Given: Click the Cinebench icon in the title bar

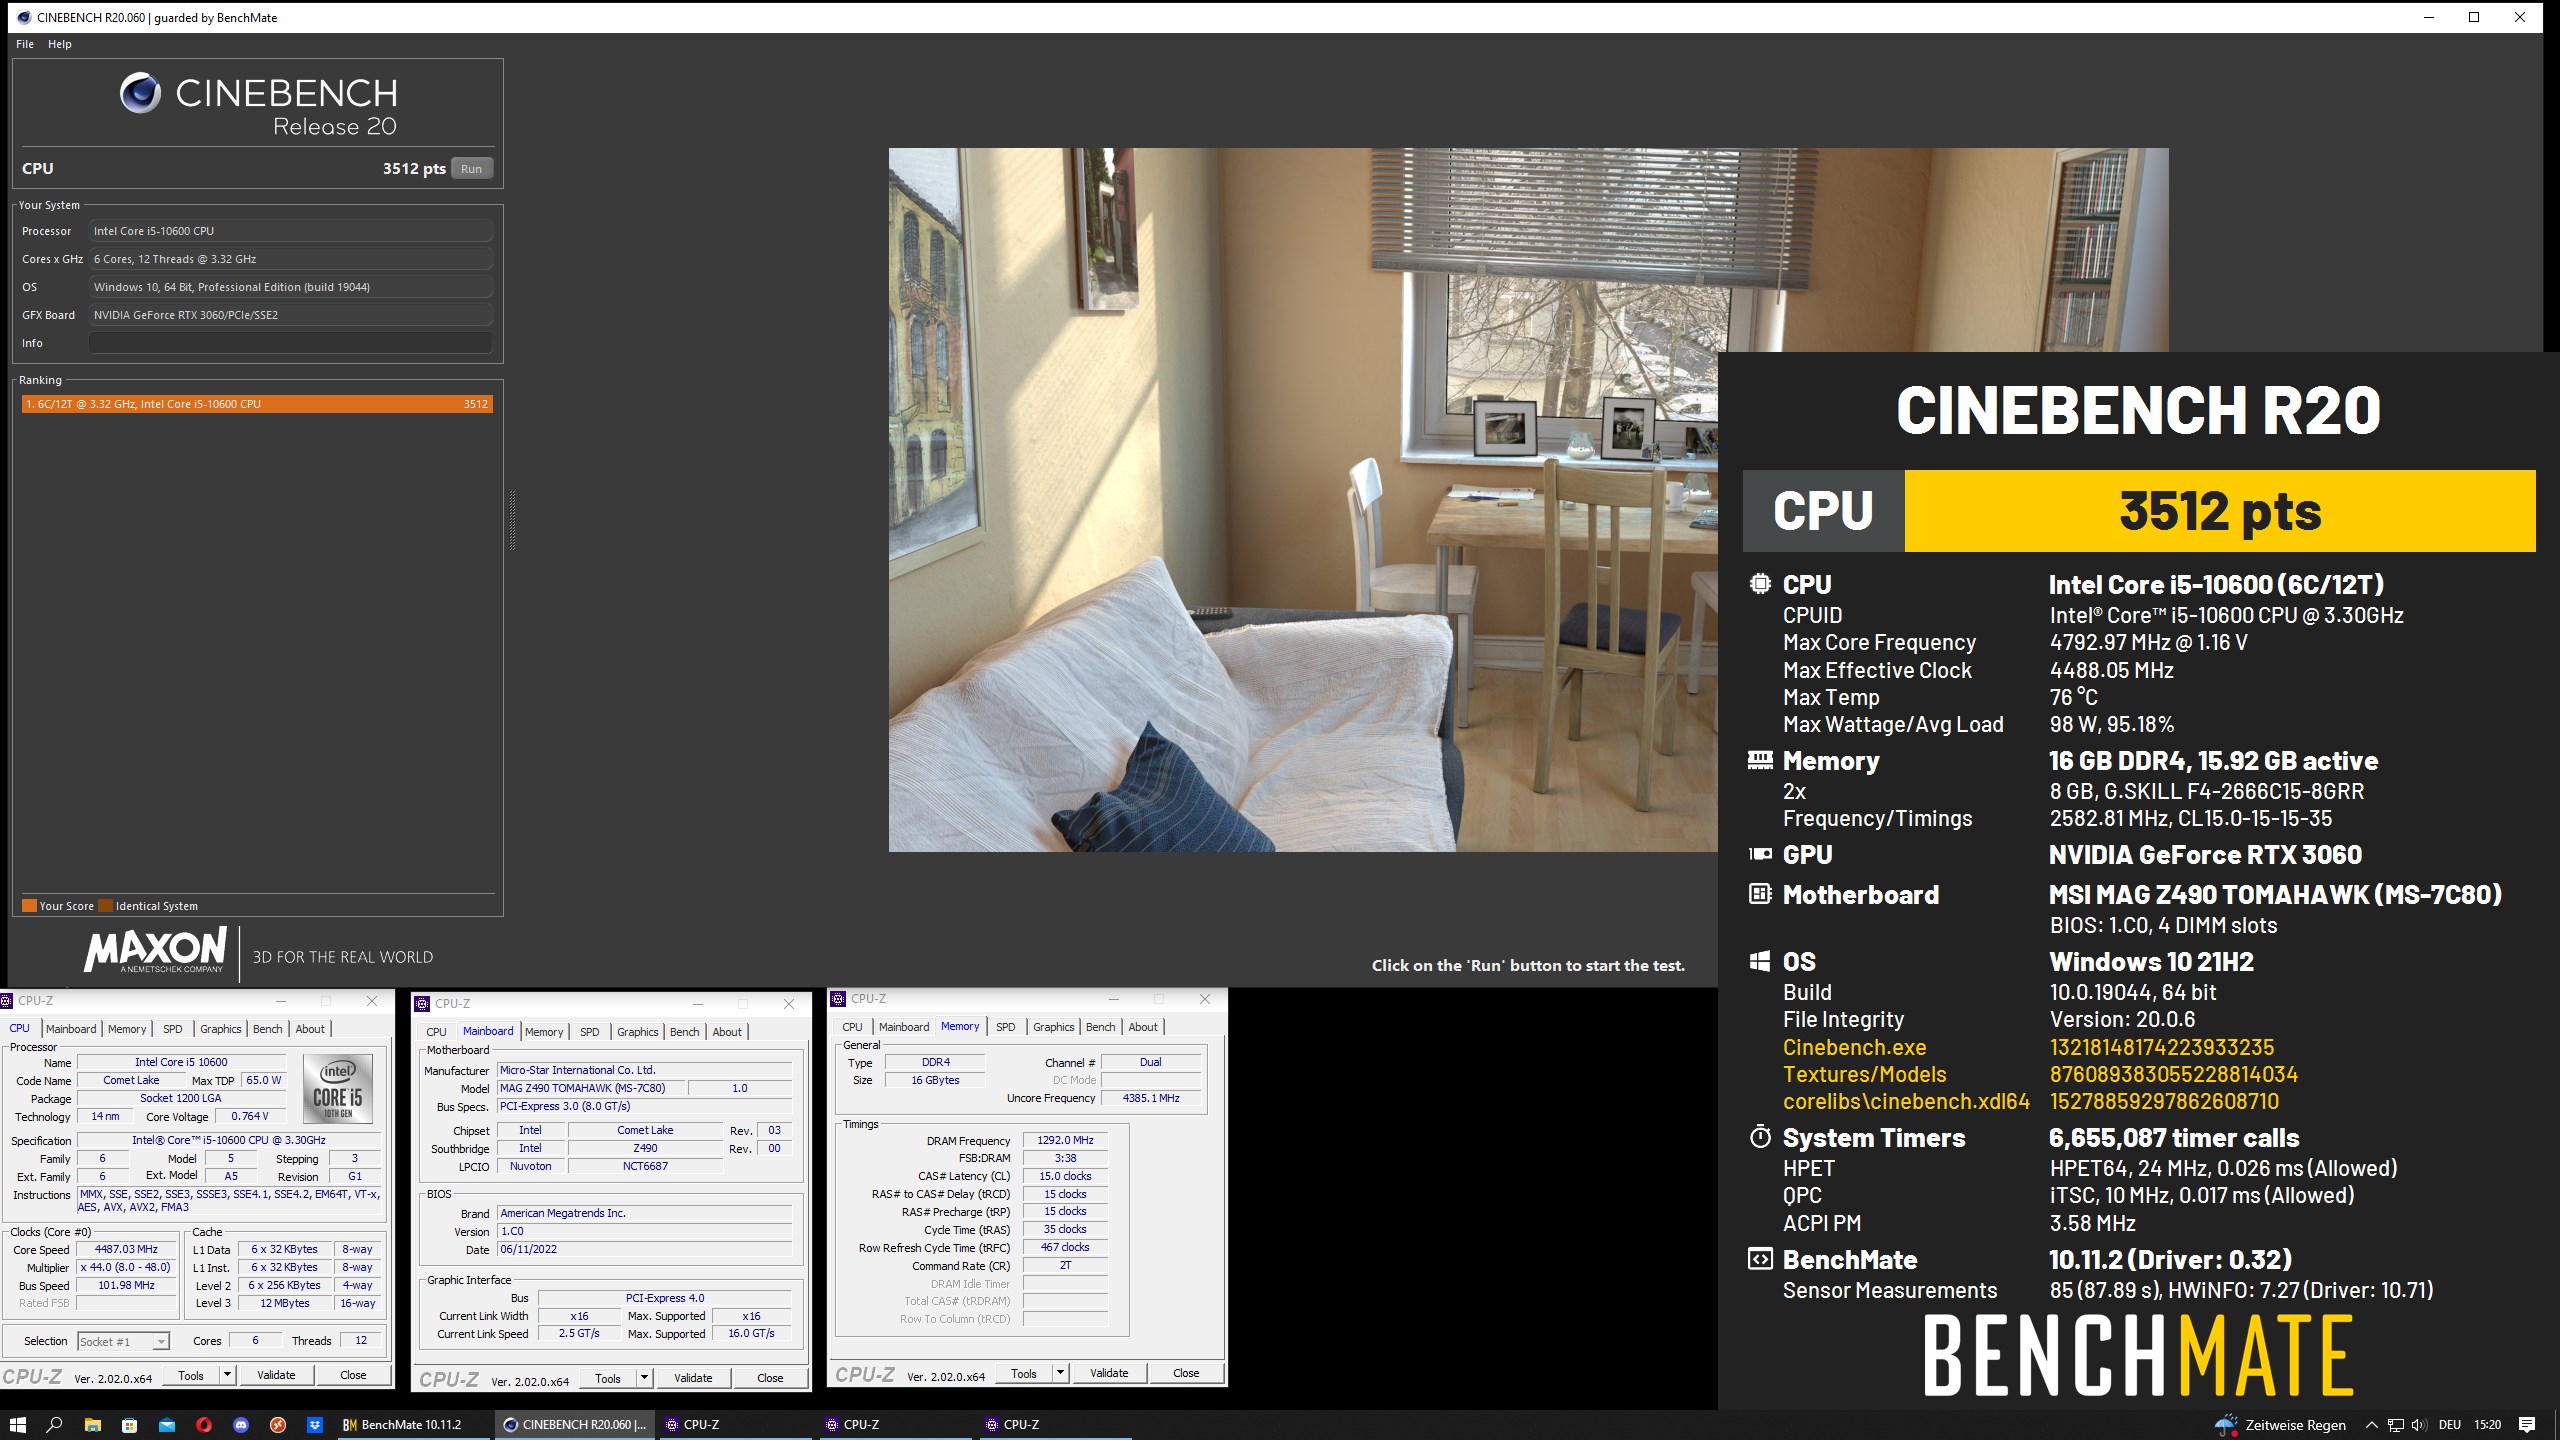Looking at the screenshot, I should coord(23,17).
